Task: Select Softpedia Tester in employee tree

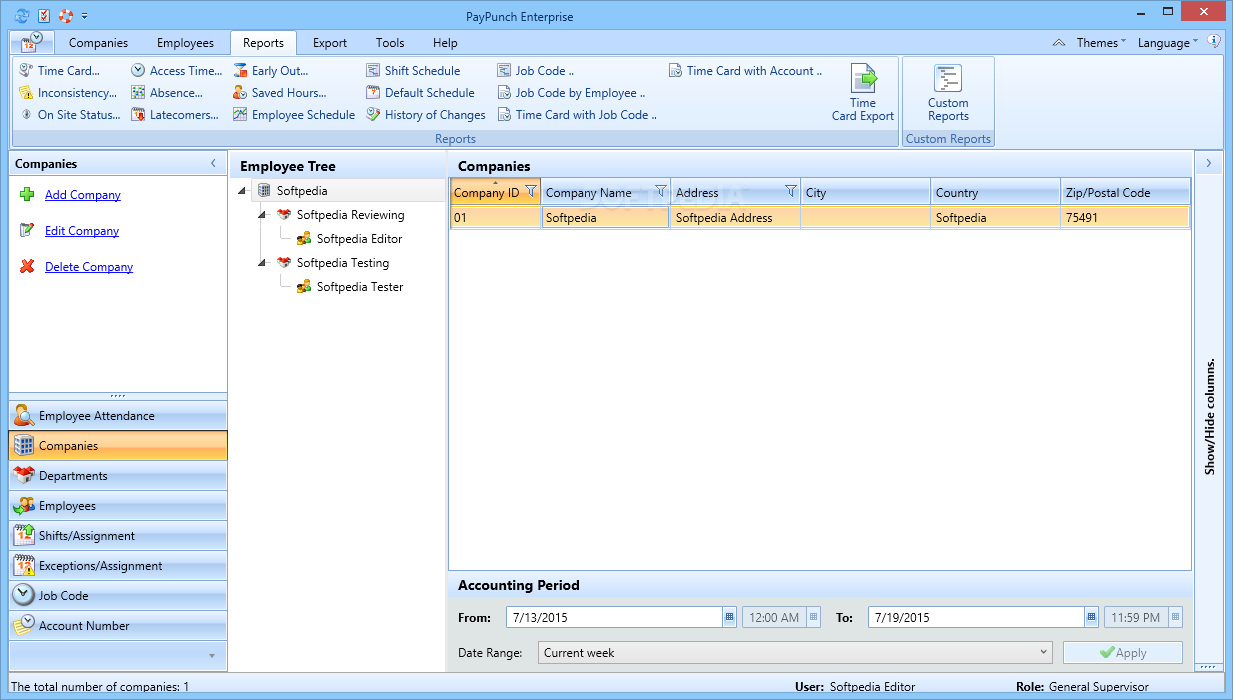Action: pos(360,287)
